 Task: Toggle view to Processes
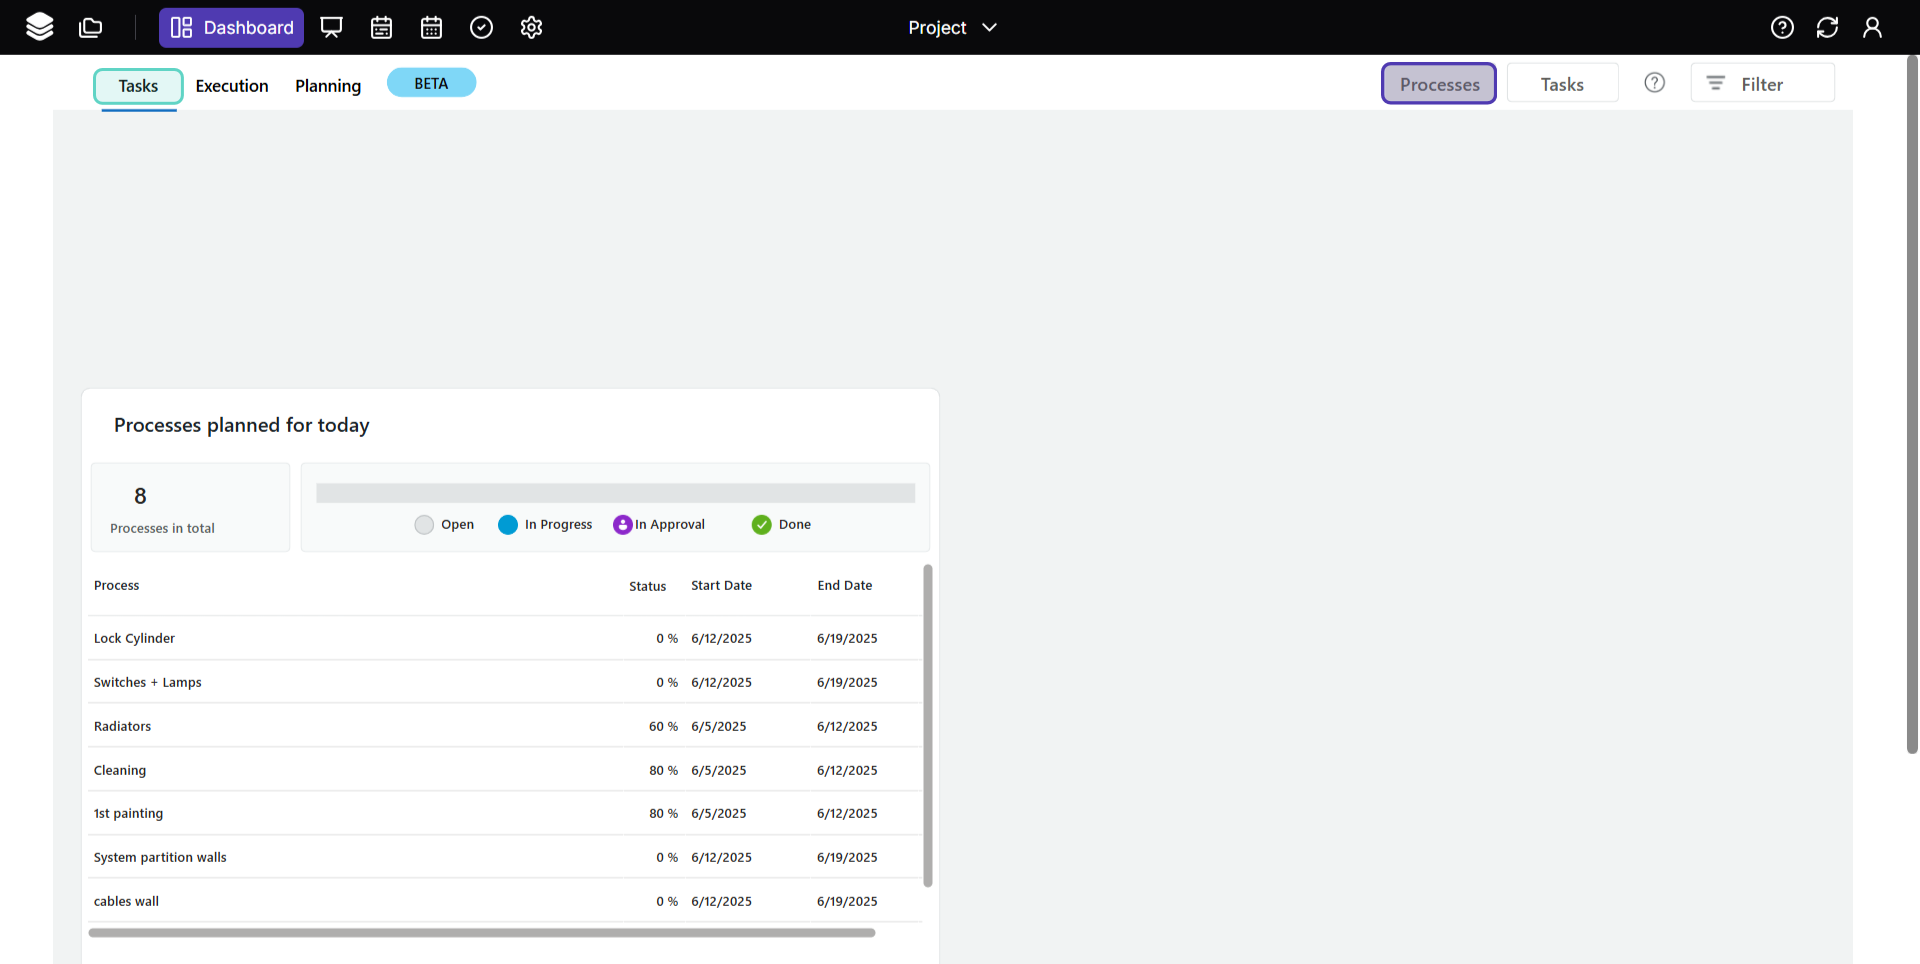[x=1438, y=84]
